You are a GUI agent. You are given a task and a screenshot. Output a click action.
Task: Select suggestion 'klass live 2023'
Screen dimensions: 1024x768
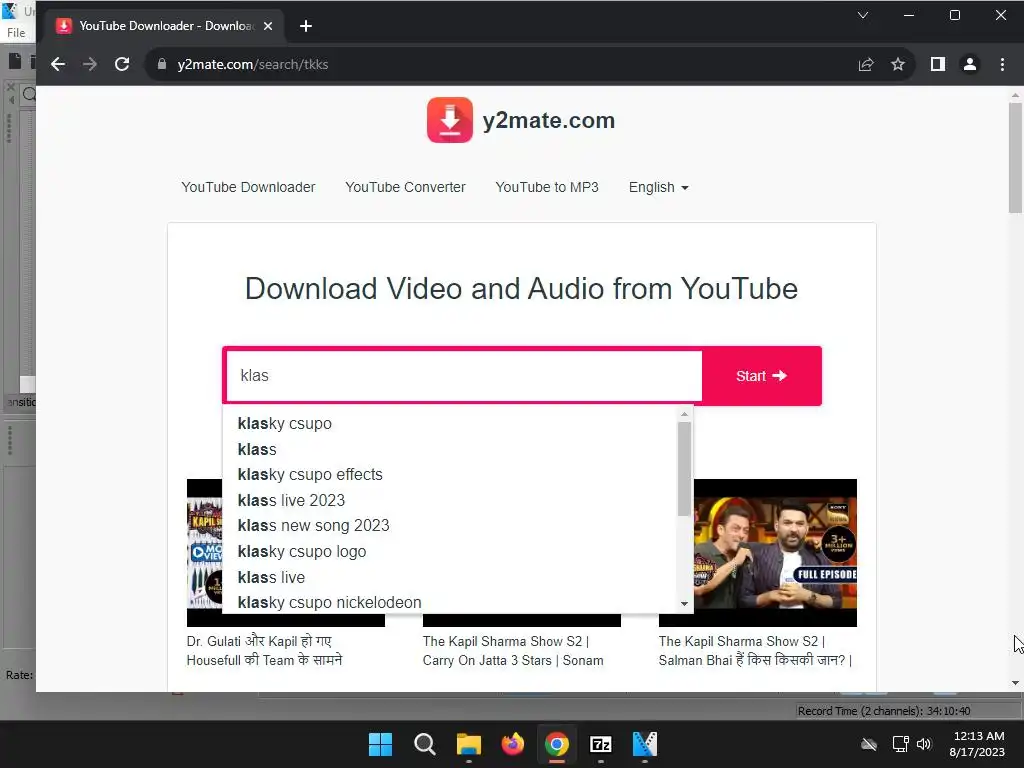click(451, 500)
